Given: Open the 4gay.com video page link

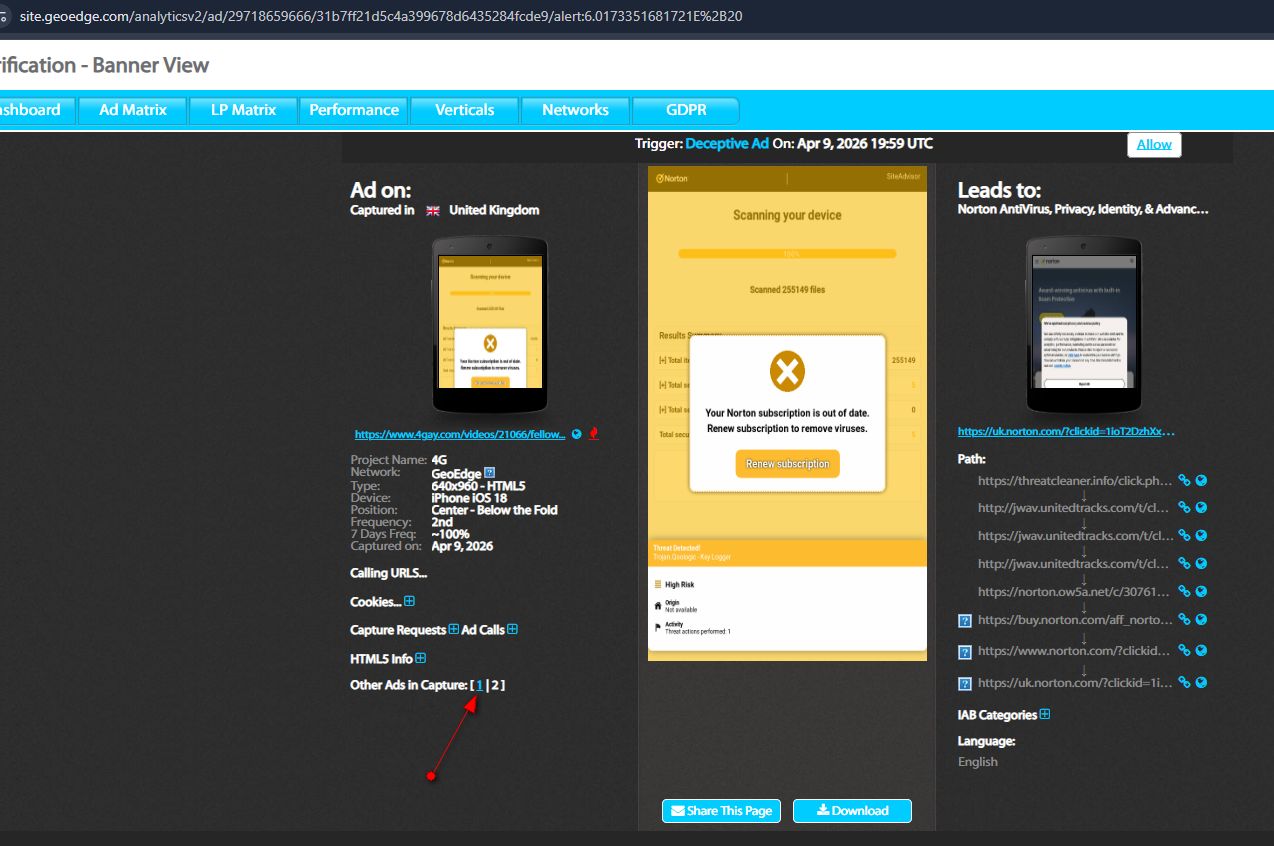Looking at the screenshot, I should (460, 435).
